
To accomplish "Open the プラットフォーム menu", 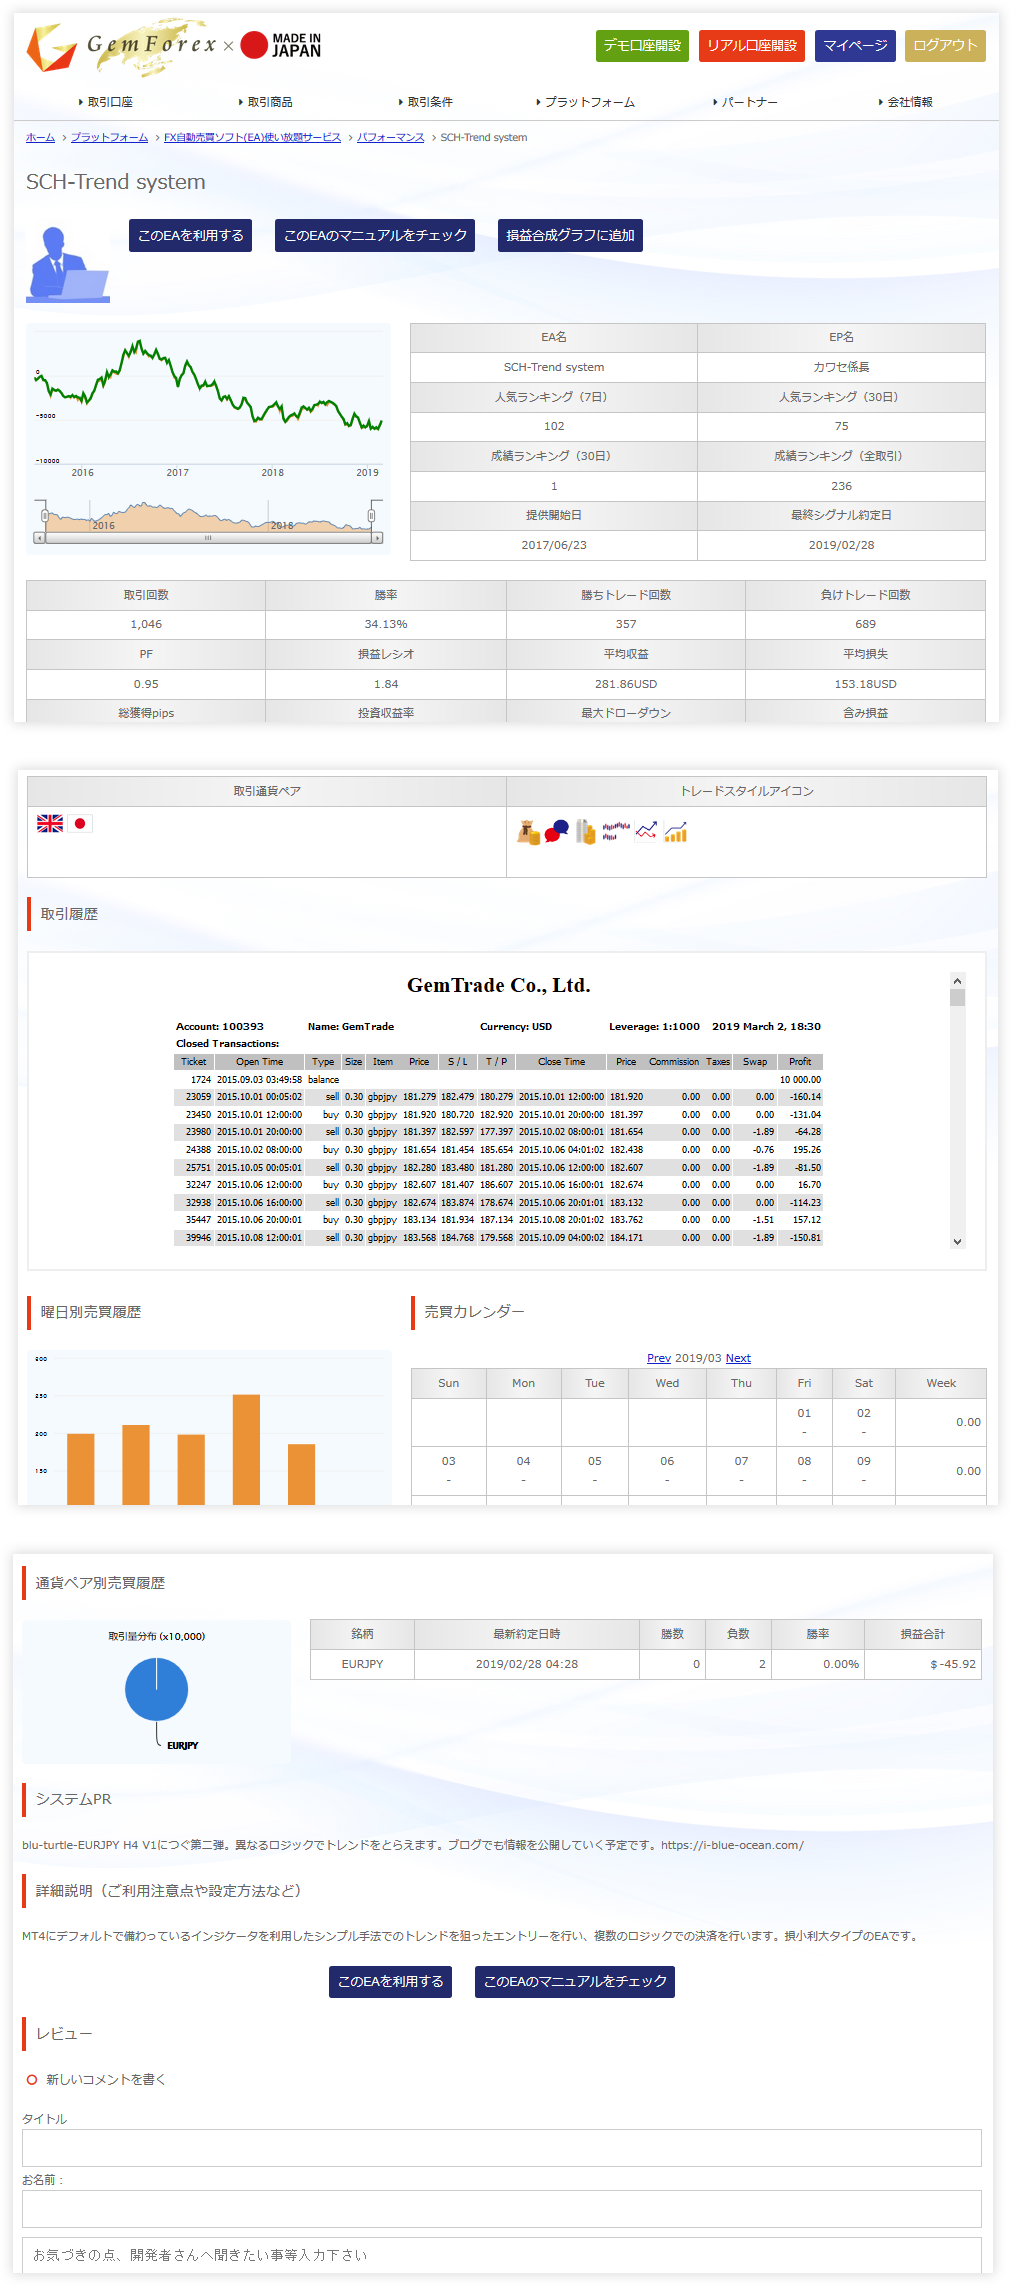I will point(585,102).
